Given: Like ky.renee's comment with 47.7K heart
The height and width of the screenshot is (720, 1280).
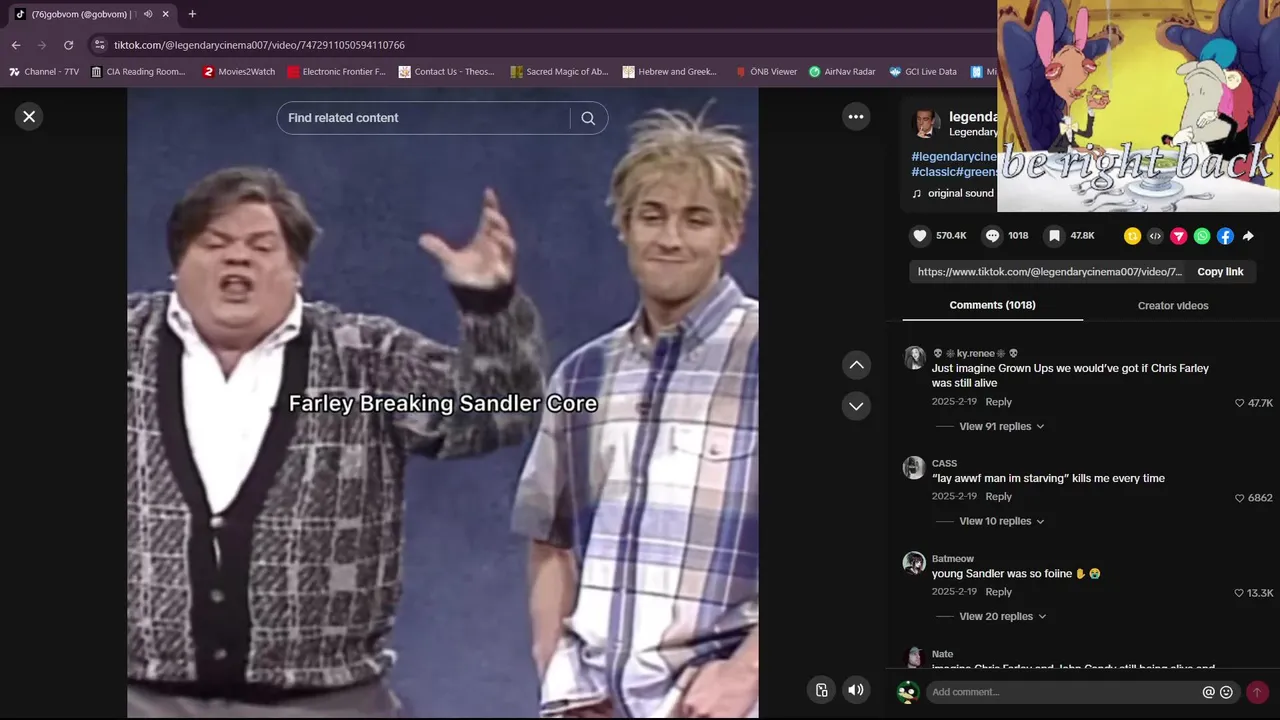Looking at the screenshot, I should pyautogui.click(x=1240, y=403).
